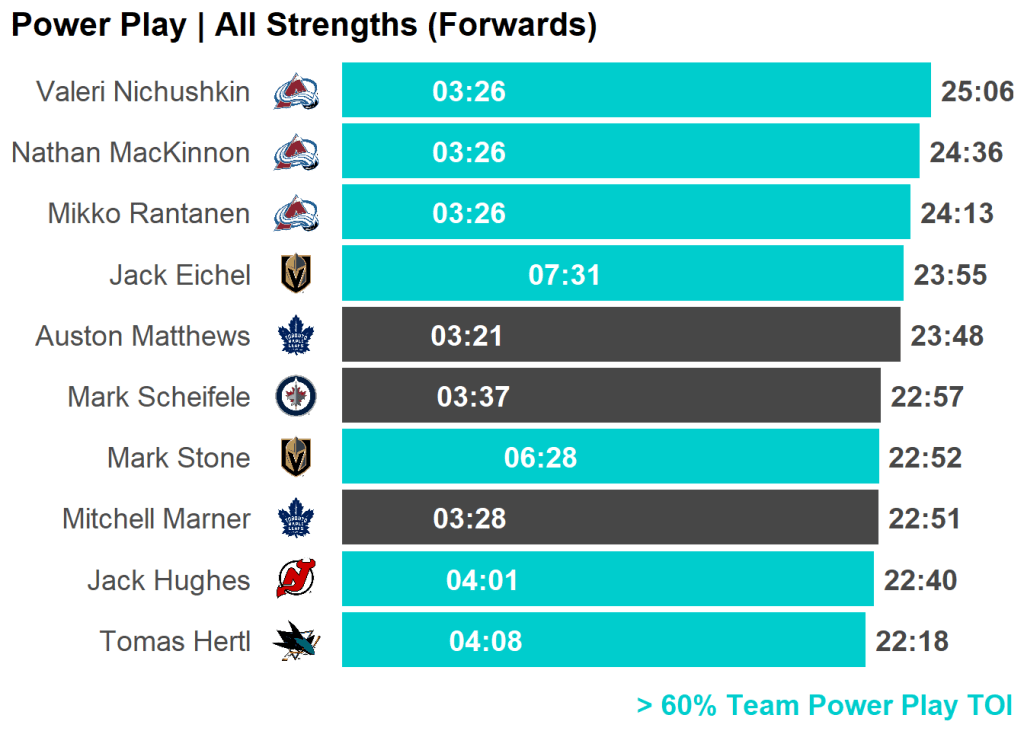Select the Jack Hughes name label
This screenshot has width=1024, height=731.
click(x=168, y=580)
